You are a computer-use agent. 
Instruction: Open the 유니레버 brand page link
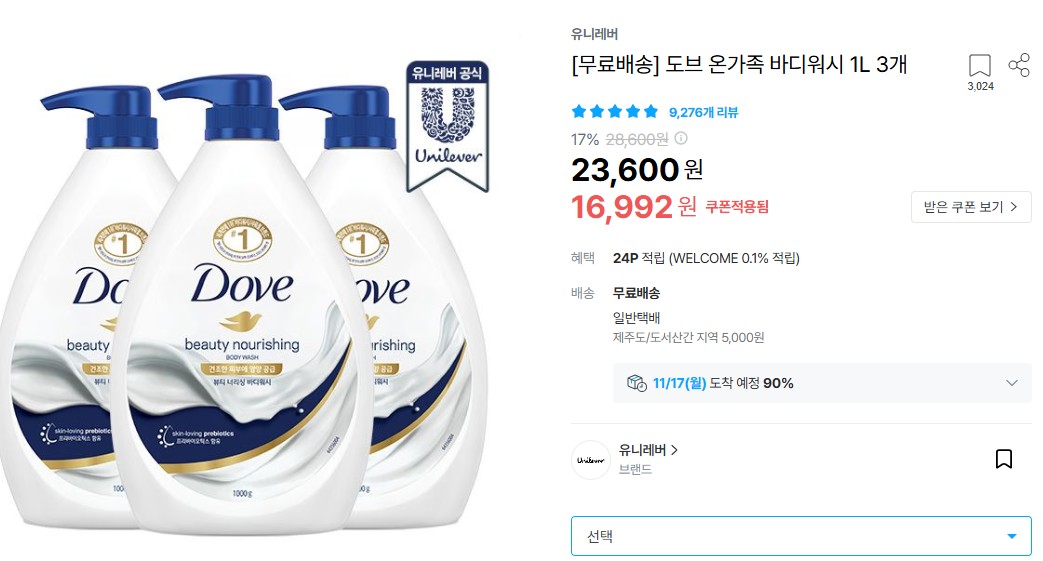point(648,450)
